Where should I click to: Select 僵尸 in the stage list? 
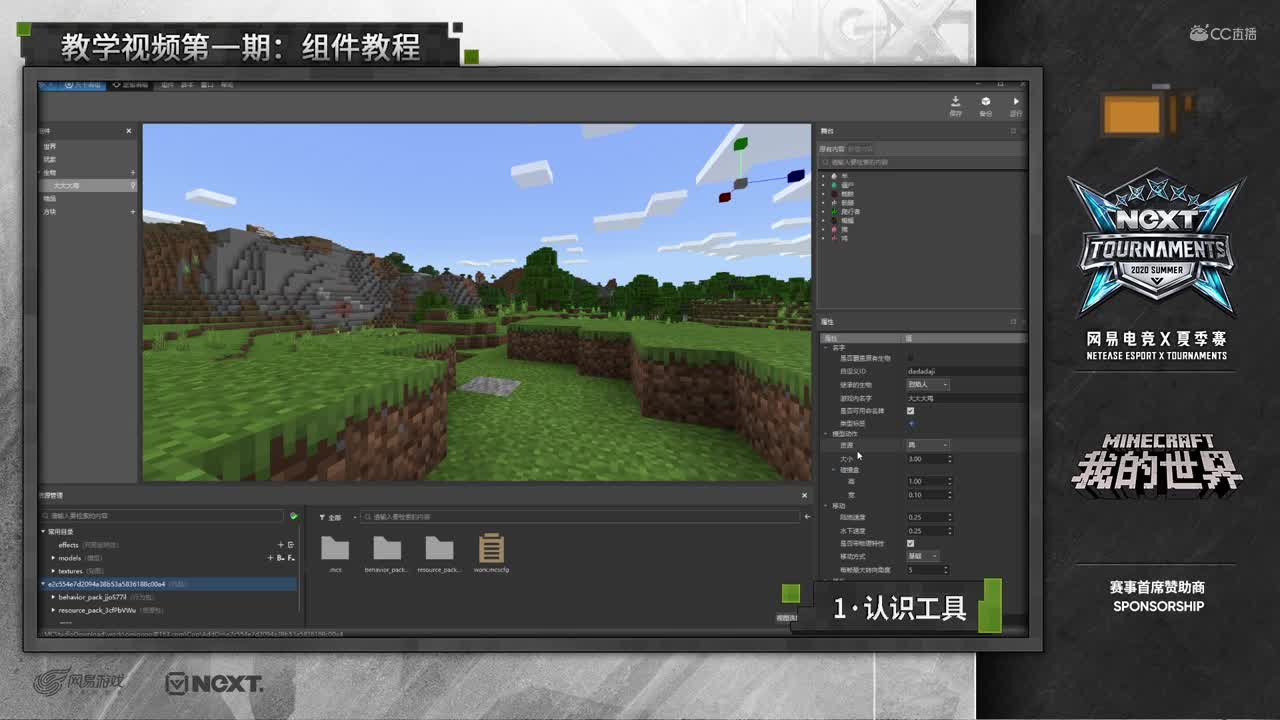(x=847, y=185)
